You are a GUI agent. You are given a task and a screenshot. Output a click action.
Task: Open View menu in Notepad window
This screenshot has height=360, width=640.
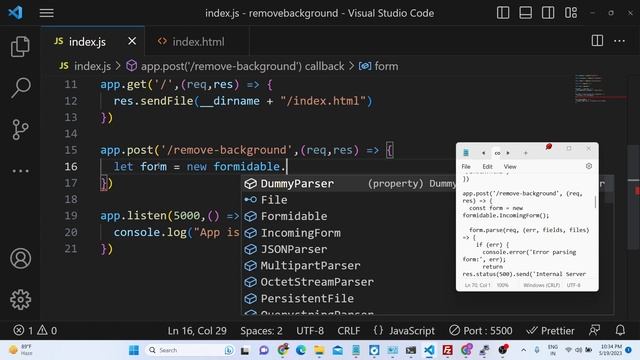510,167
